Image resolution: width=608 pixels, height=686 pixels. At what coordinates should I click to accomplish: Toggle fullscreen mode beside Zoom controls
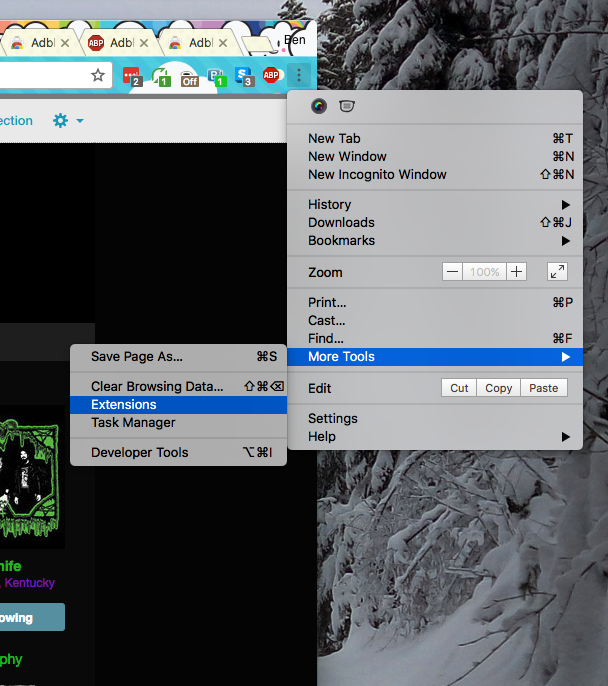557,272
